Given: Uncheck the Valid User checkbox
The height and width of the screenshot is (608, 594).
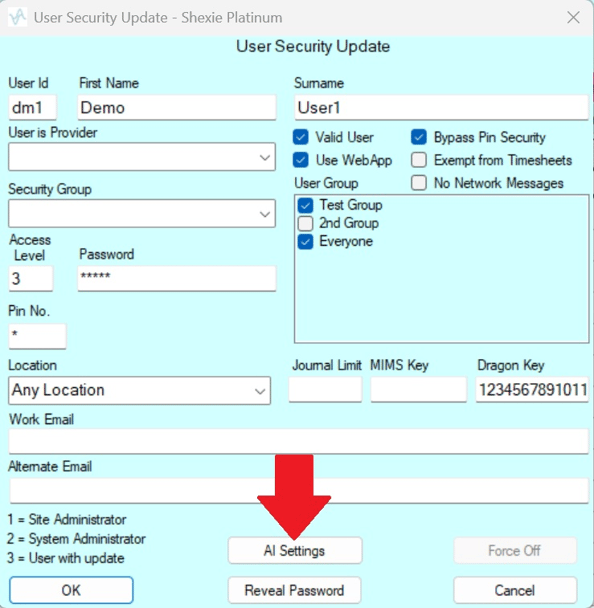Looking at the screenshot, I should 301,137.
